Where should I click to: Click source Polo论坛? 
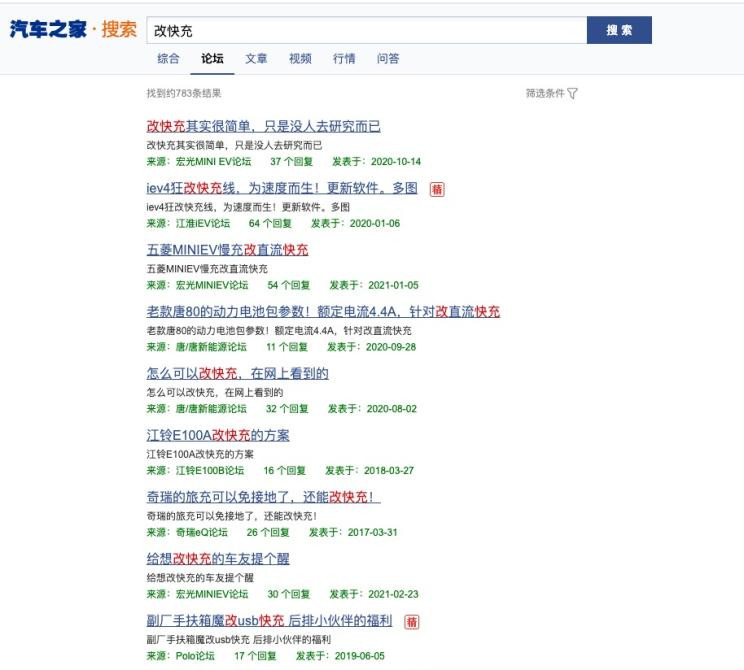(x=195, y=656)
